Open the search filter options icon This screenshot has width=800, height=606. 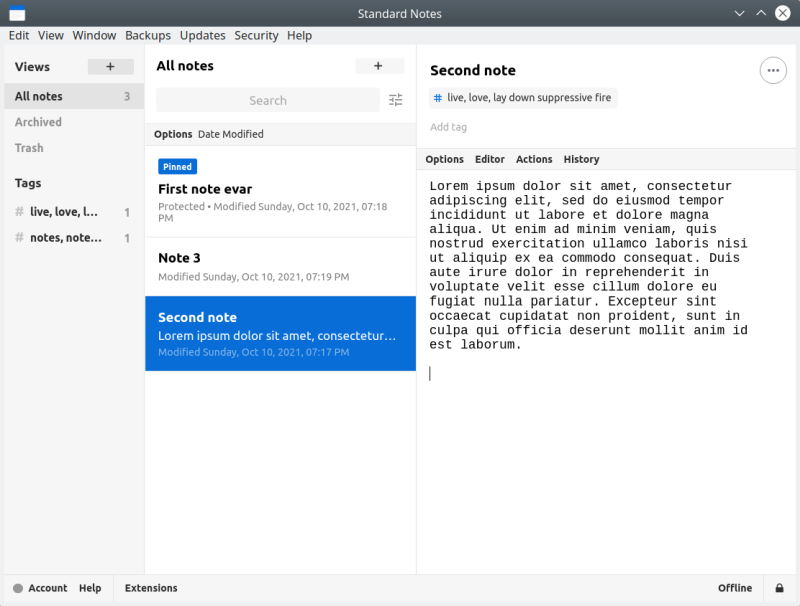coord(396,100)
